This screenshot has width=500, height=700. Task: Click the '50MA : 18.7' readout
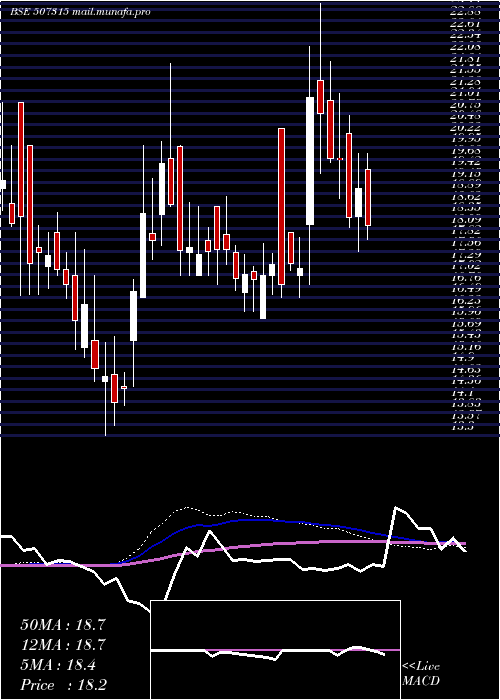pos(63,625)
